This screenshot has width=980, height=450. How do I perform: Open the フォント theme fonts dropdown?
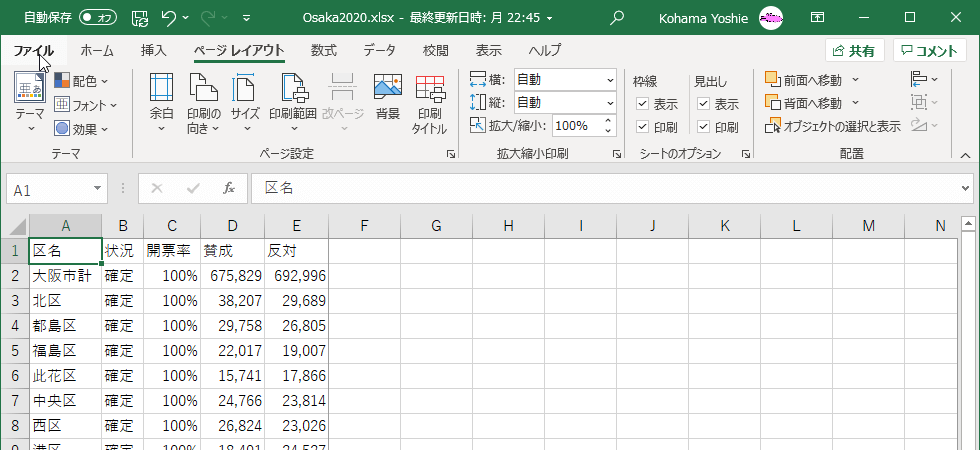pyautogui.click(x=86, y=105)
